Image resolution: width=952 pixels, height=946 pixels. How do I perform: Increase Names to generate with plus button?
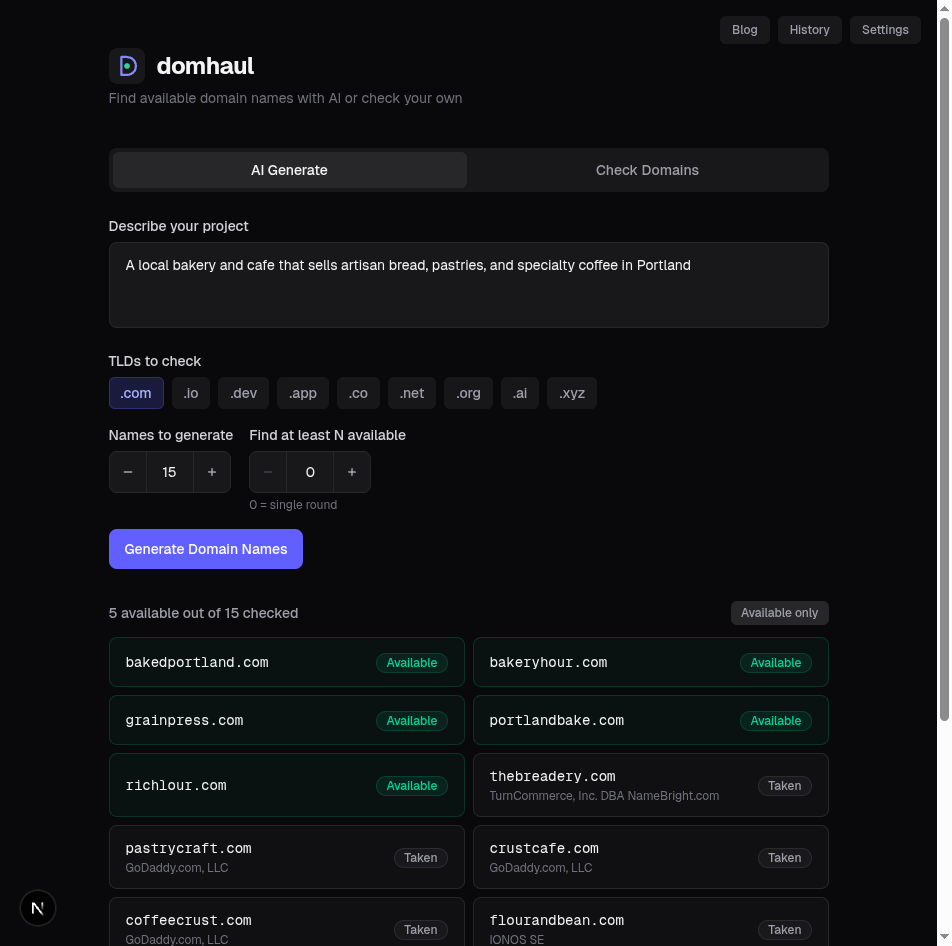[x=211, y=471]
